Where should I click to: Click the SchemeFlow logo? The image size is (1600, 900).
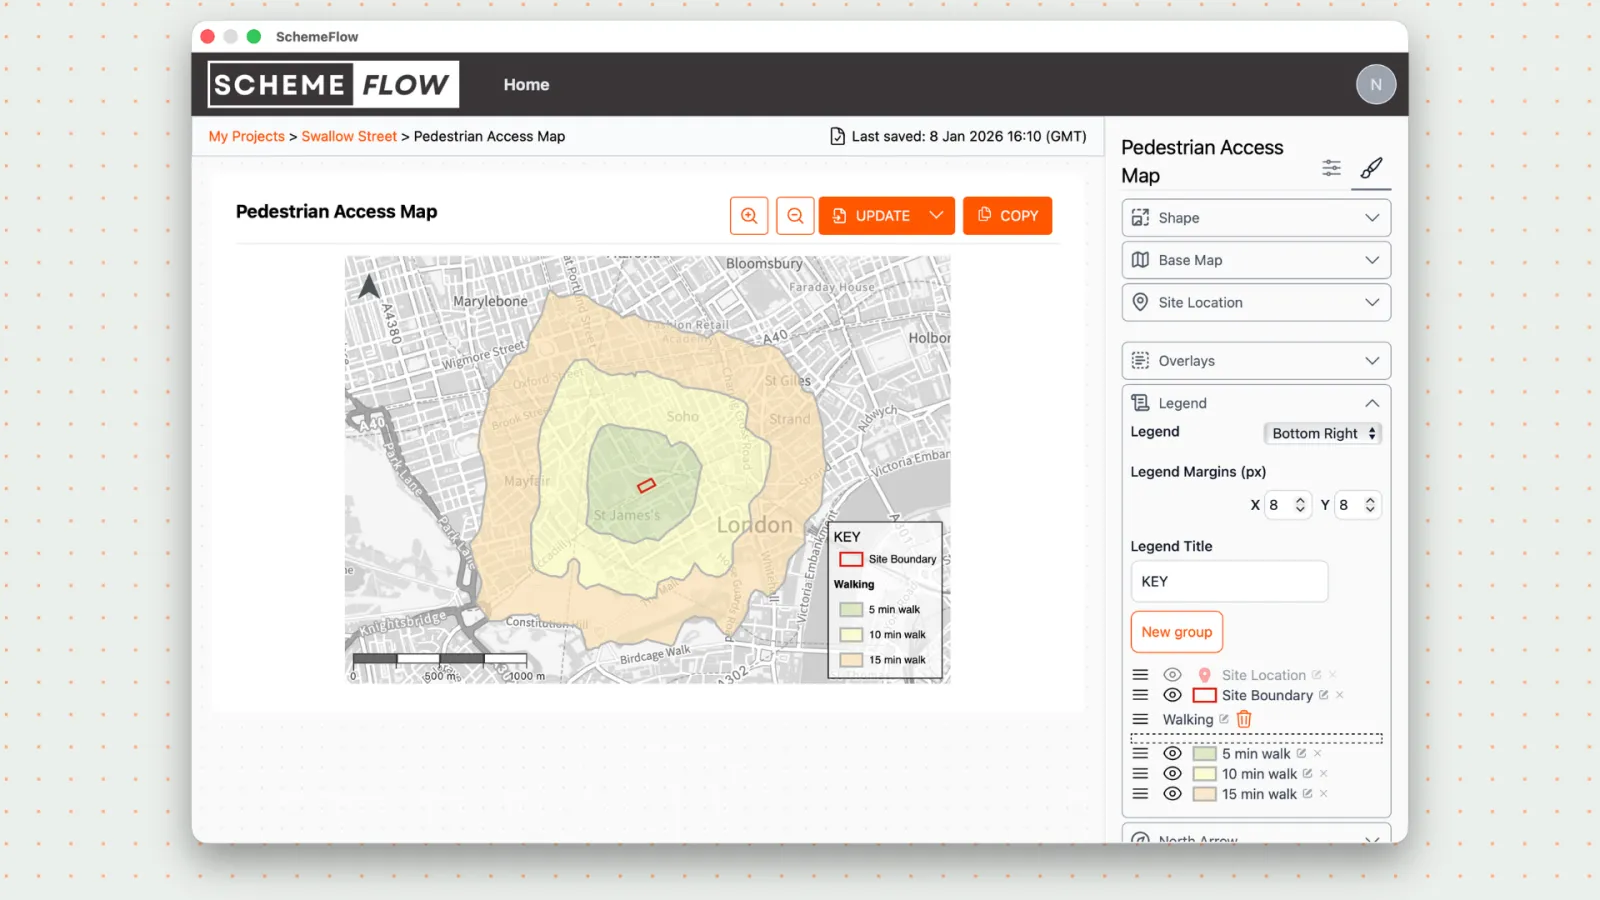pos(333,85)
